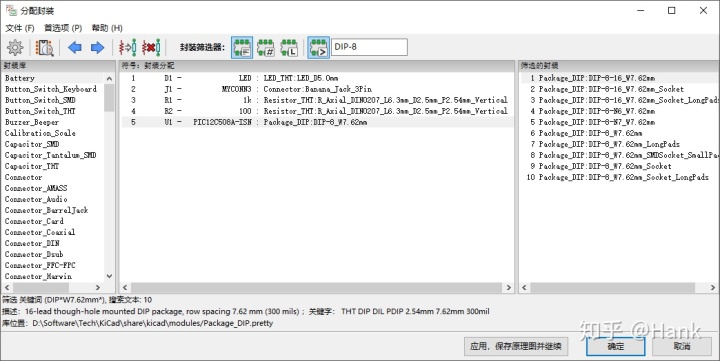Toggle filter by symbol footprint keywords
Screen dimensions: 720x361
(242, 47)
